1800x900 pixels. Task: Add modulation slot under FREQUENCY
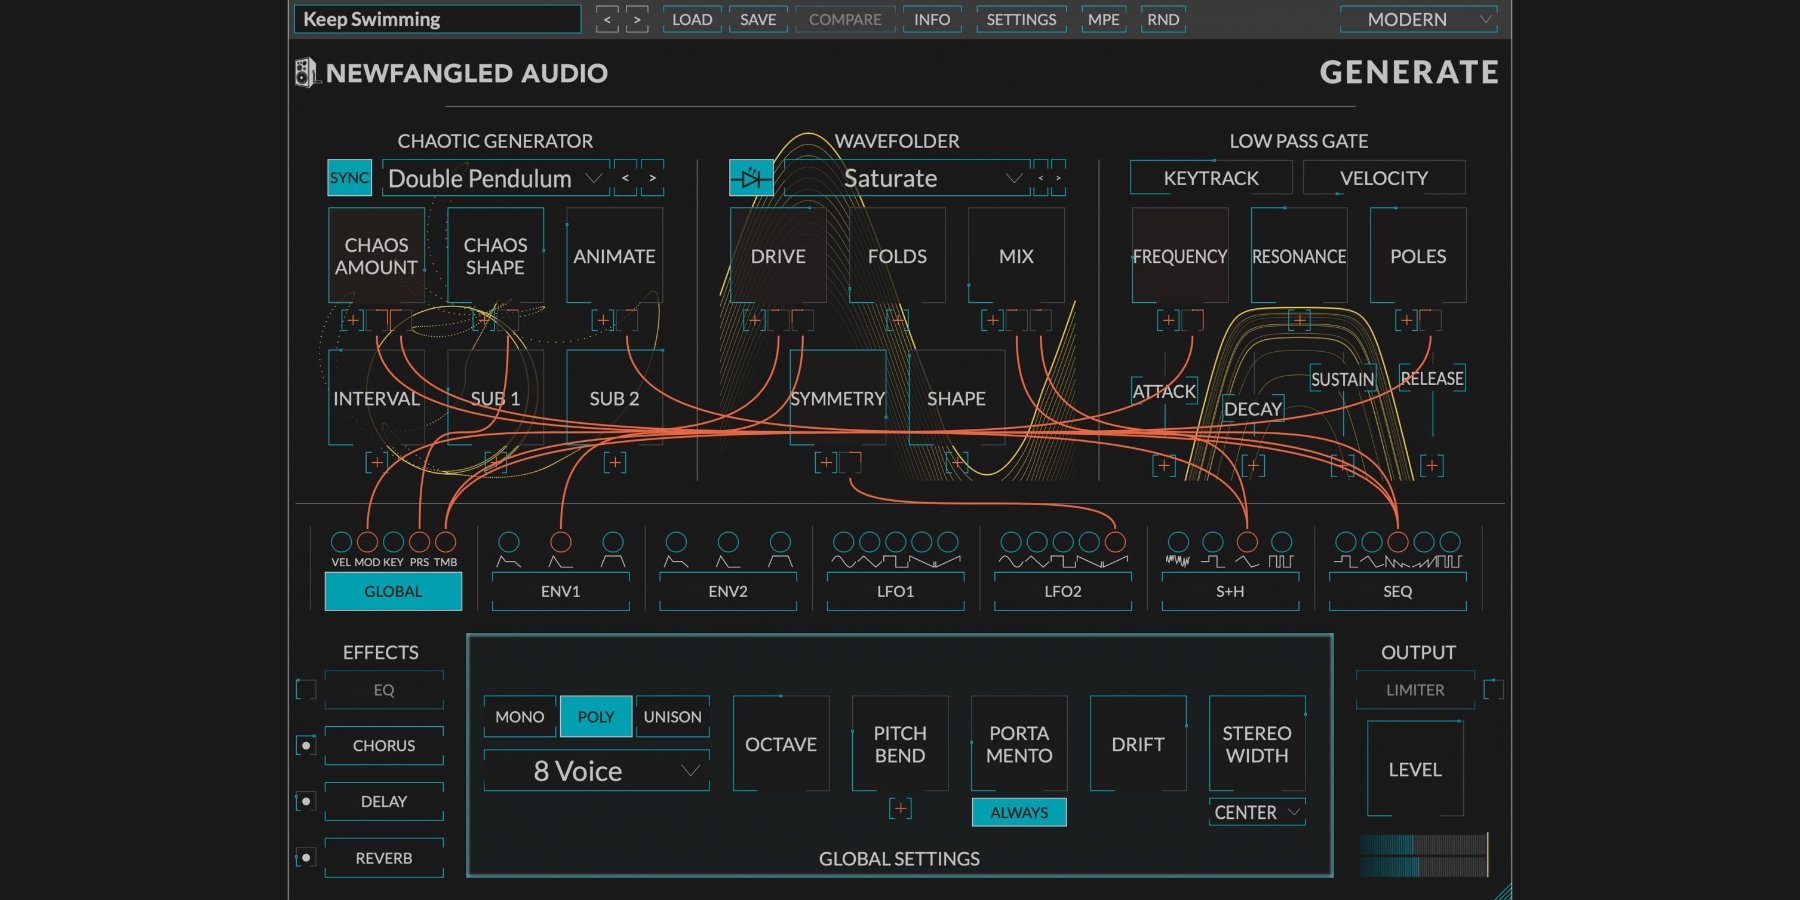[x=1167, y=320]
